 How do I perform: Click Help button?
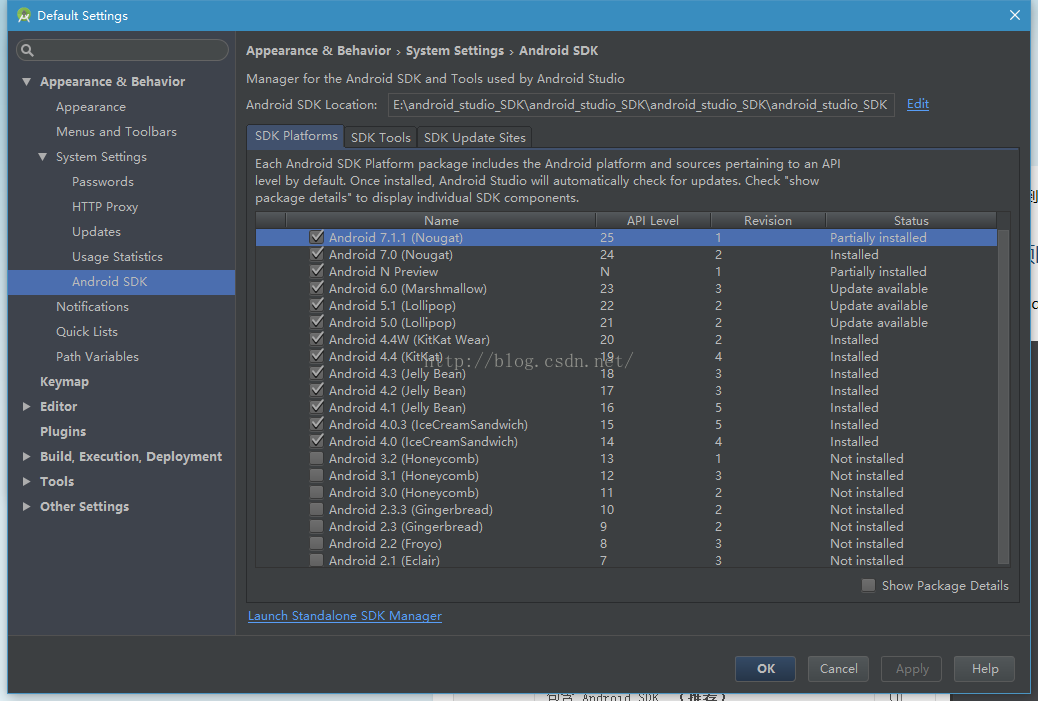click(x=984, y=669)
